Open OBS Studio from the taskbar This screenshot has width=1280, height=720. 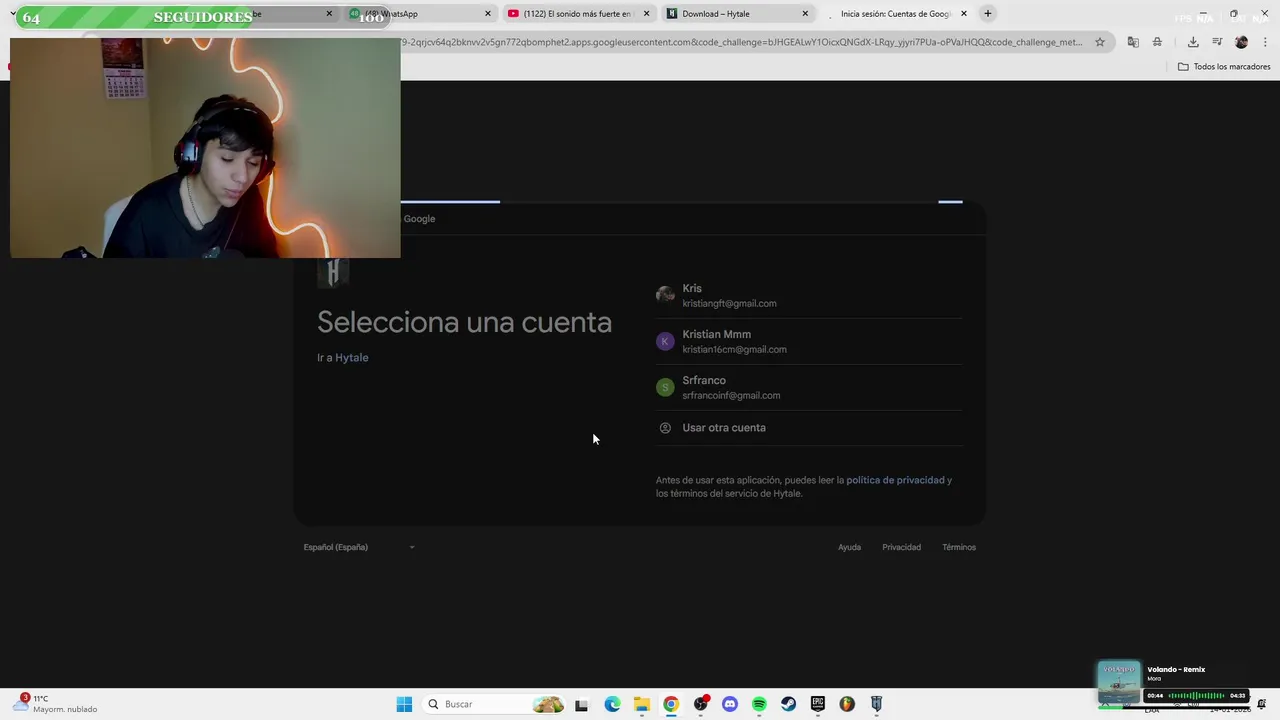pos(700,704)
